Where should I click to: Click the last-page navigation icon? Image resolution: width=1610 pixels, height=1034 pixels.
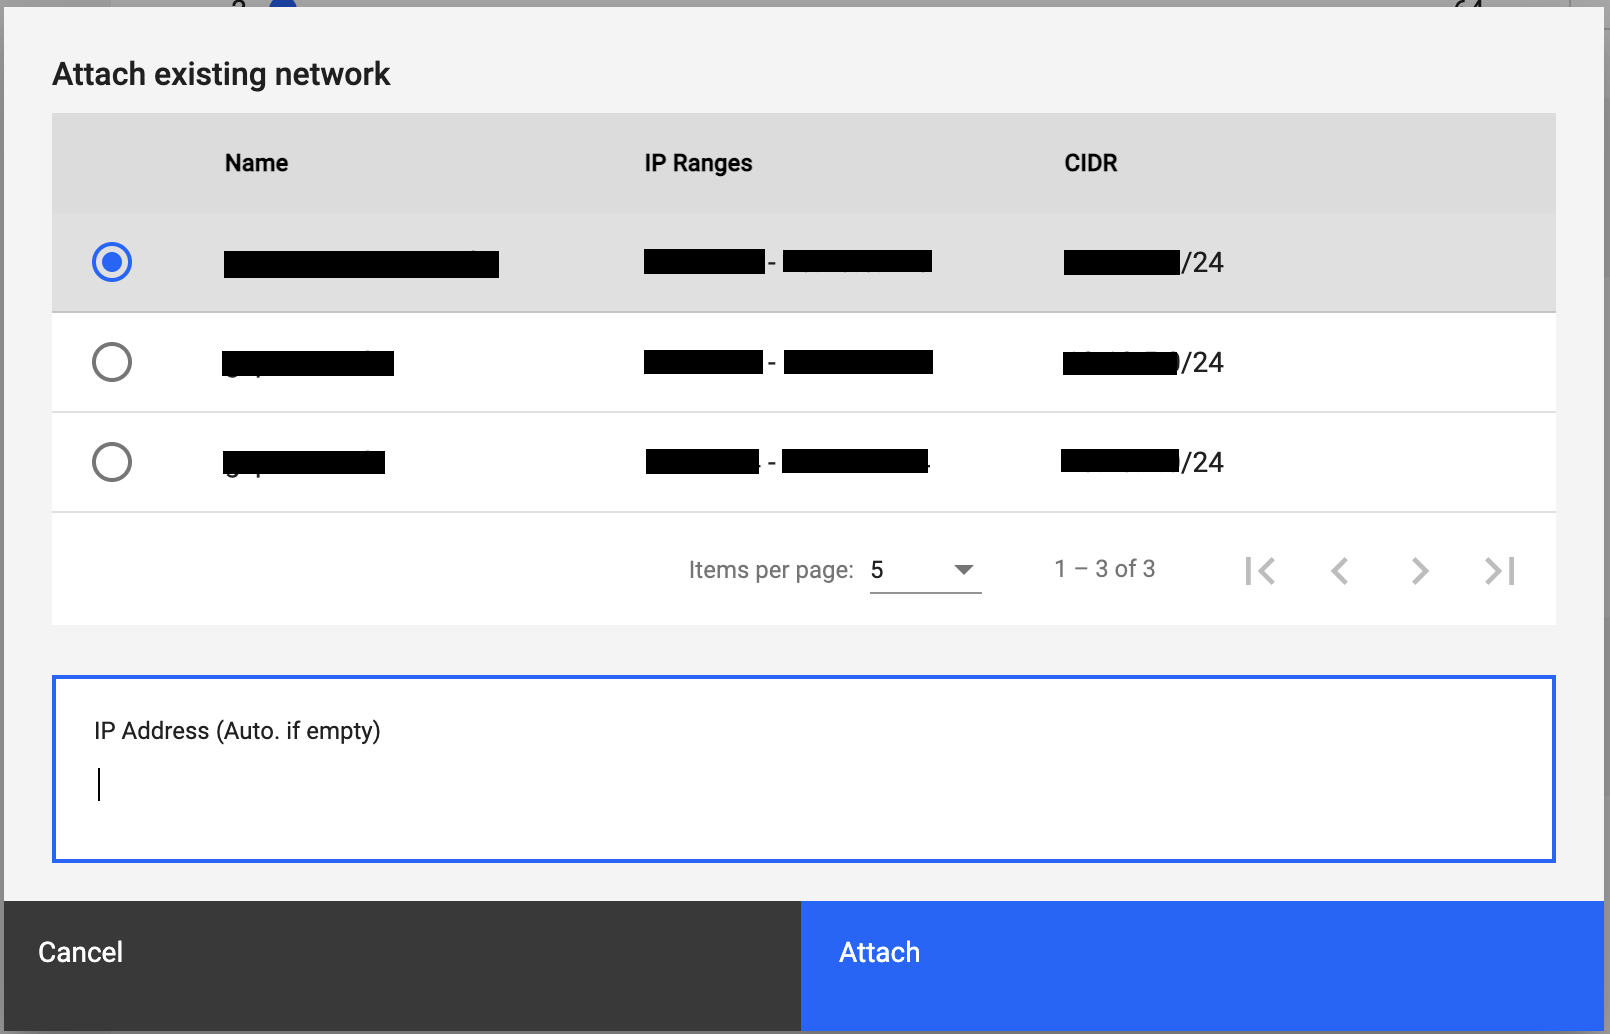point(1498,570)
